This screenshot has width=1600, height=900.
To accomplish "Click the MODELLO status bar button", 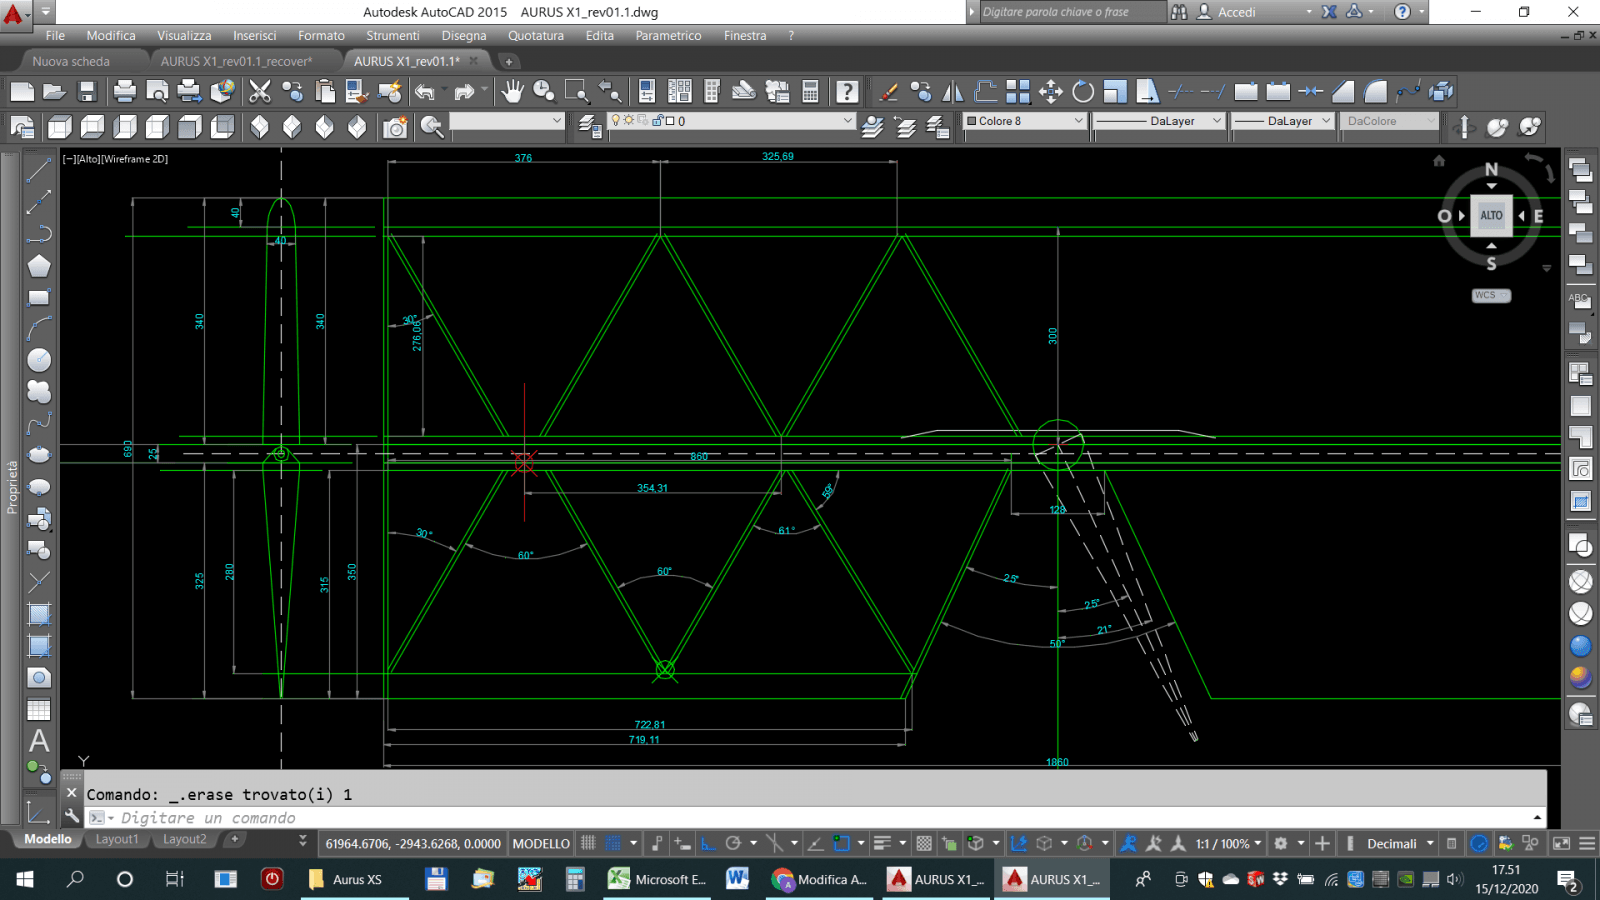I will point(541,843).
